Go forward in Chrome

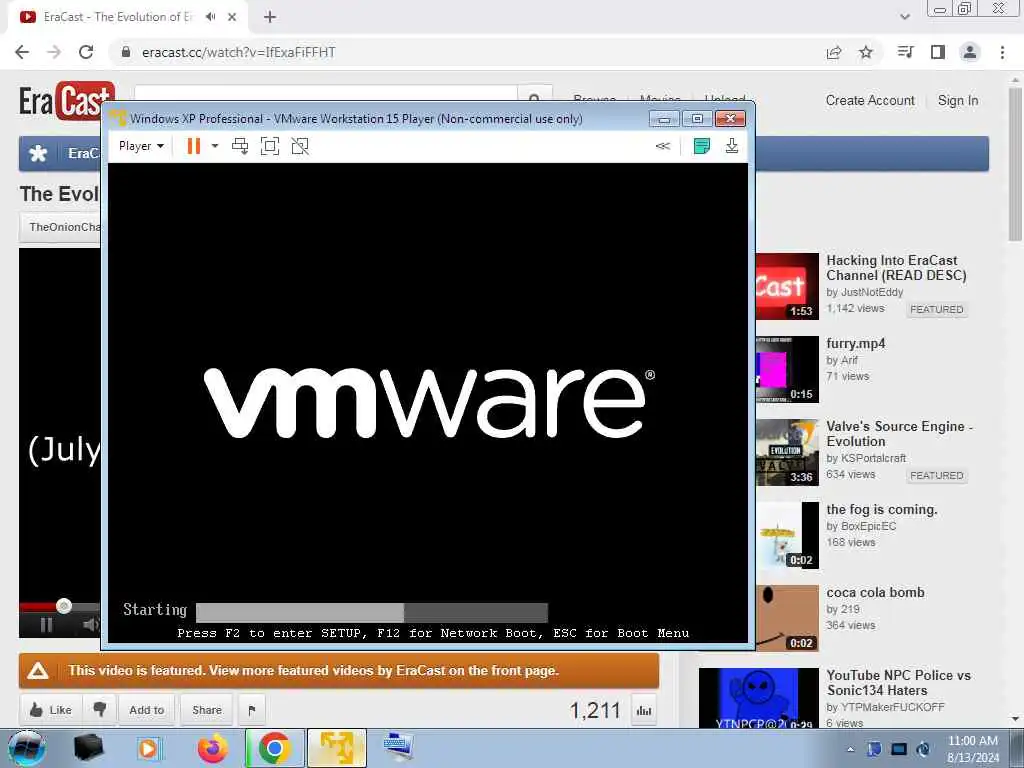click(x=54, y=52)
